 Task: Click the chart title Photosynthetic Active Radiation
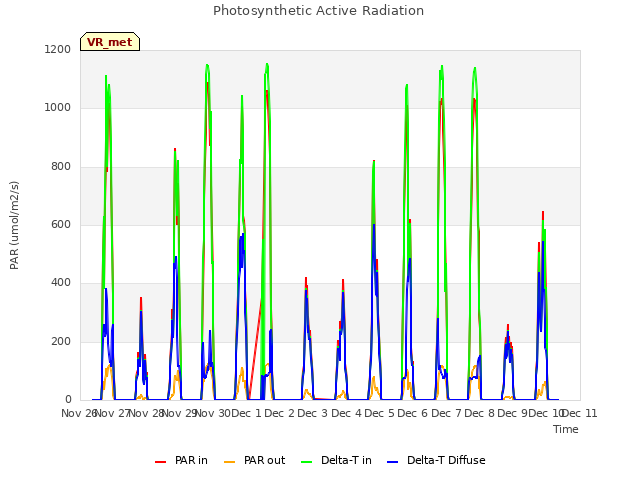click(318, 11)
